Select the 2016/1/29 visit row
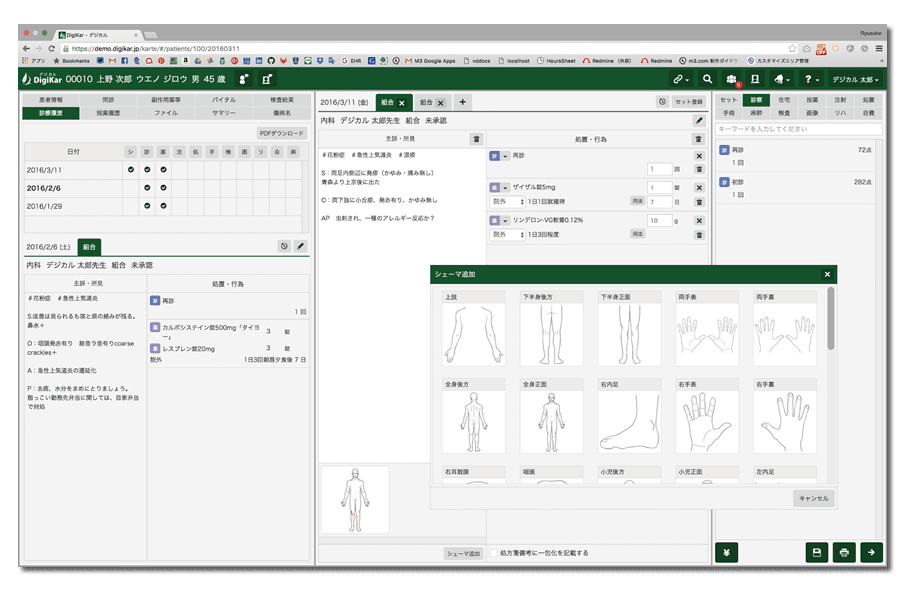The image size is (912, 589). [163, 206]
